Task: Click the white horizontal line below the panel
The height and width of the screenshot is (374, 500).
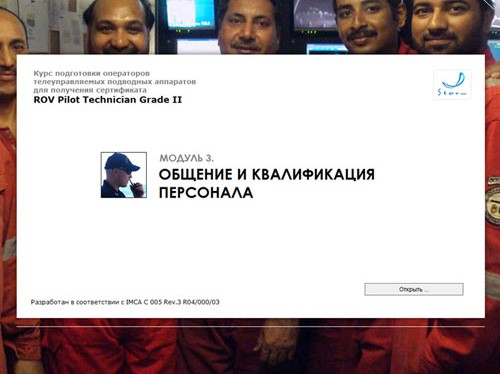Action: (x=250, y=326)
